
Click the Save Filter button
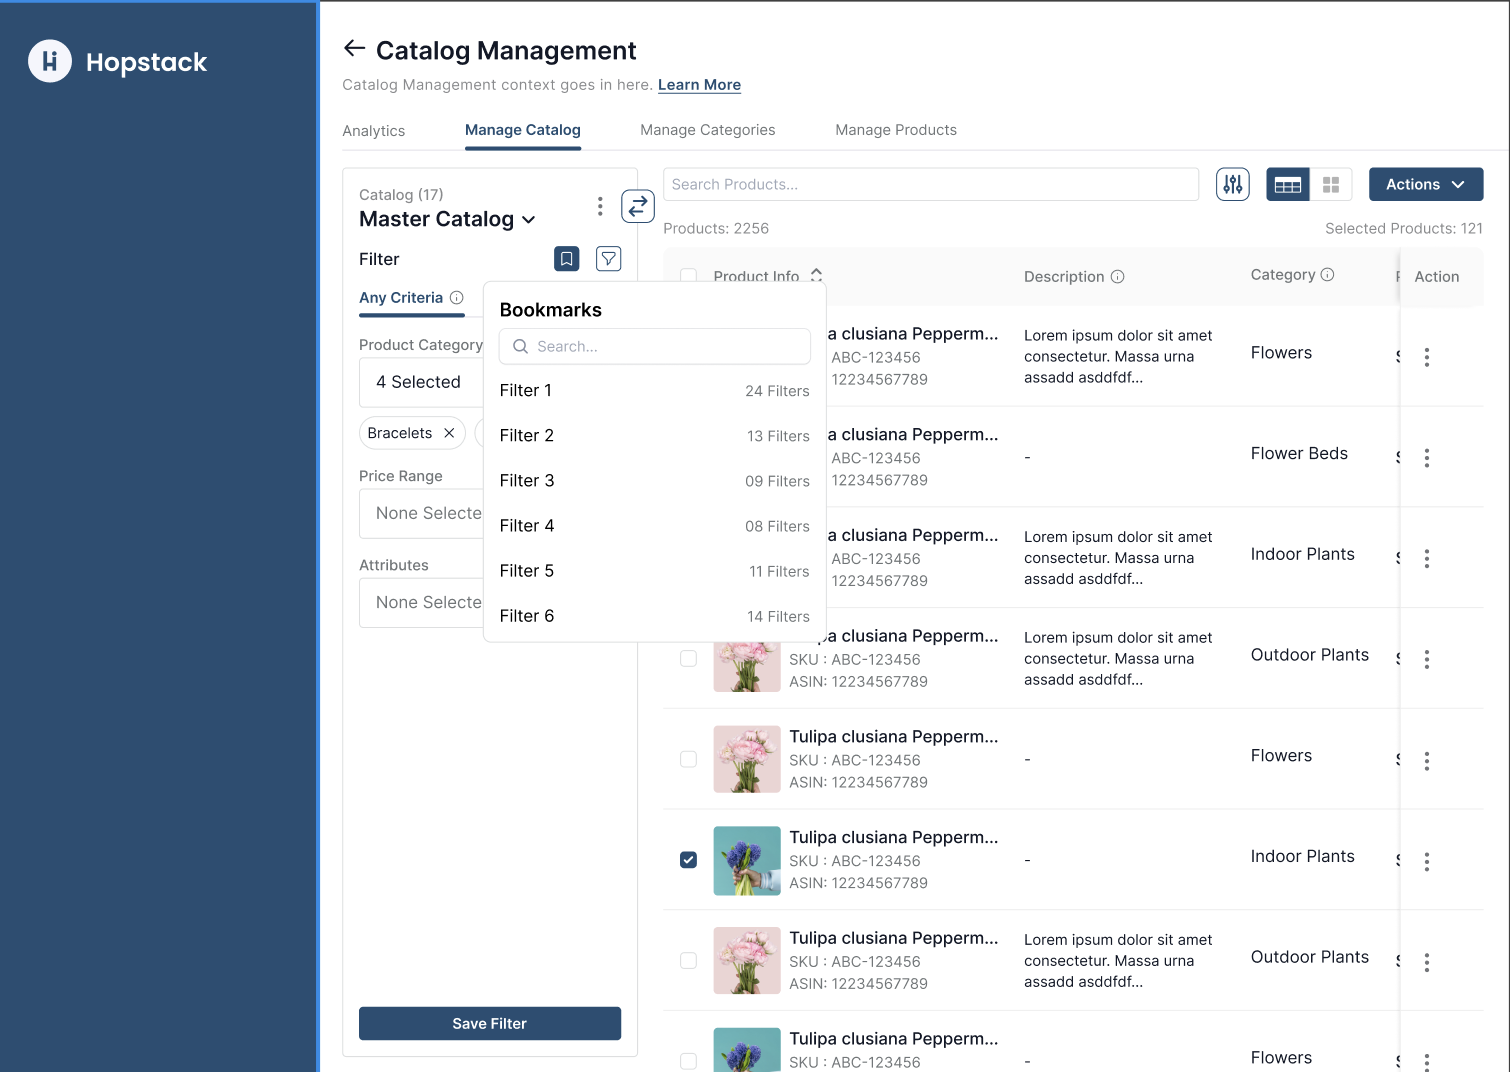[489, 1023]
